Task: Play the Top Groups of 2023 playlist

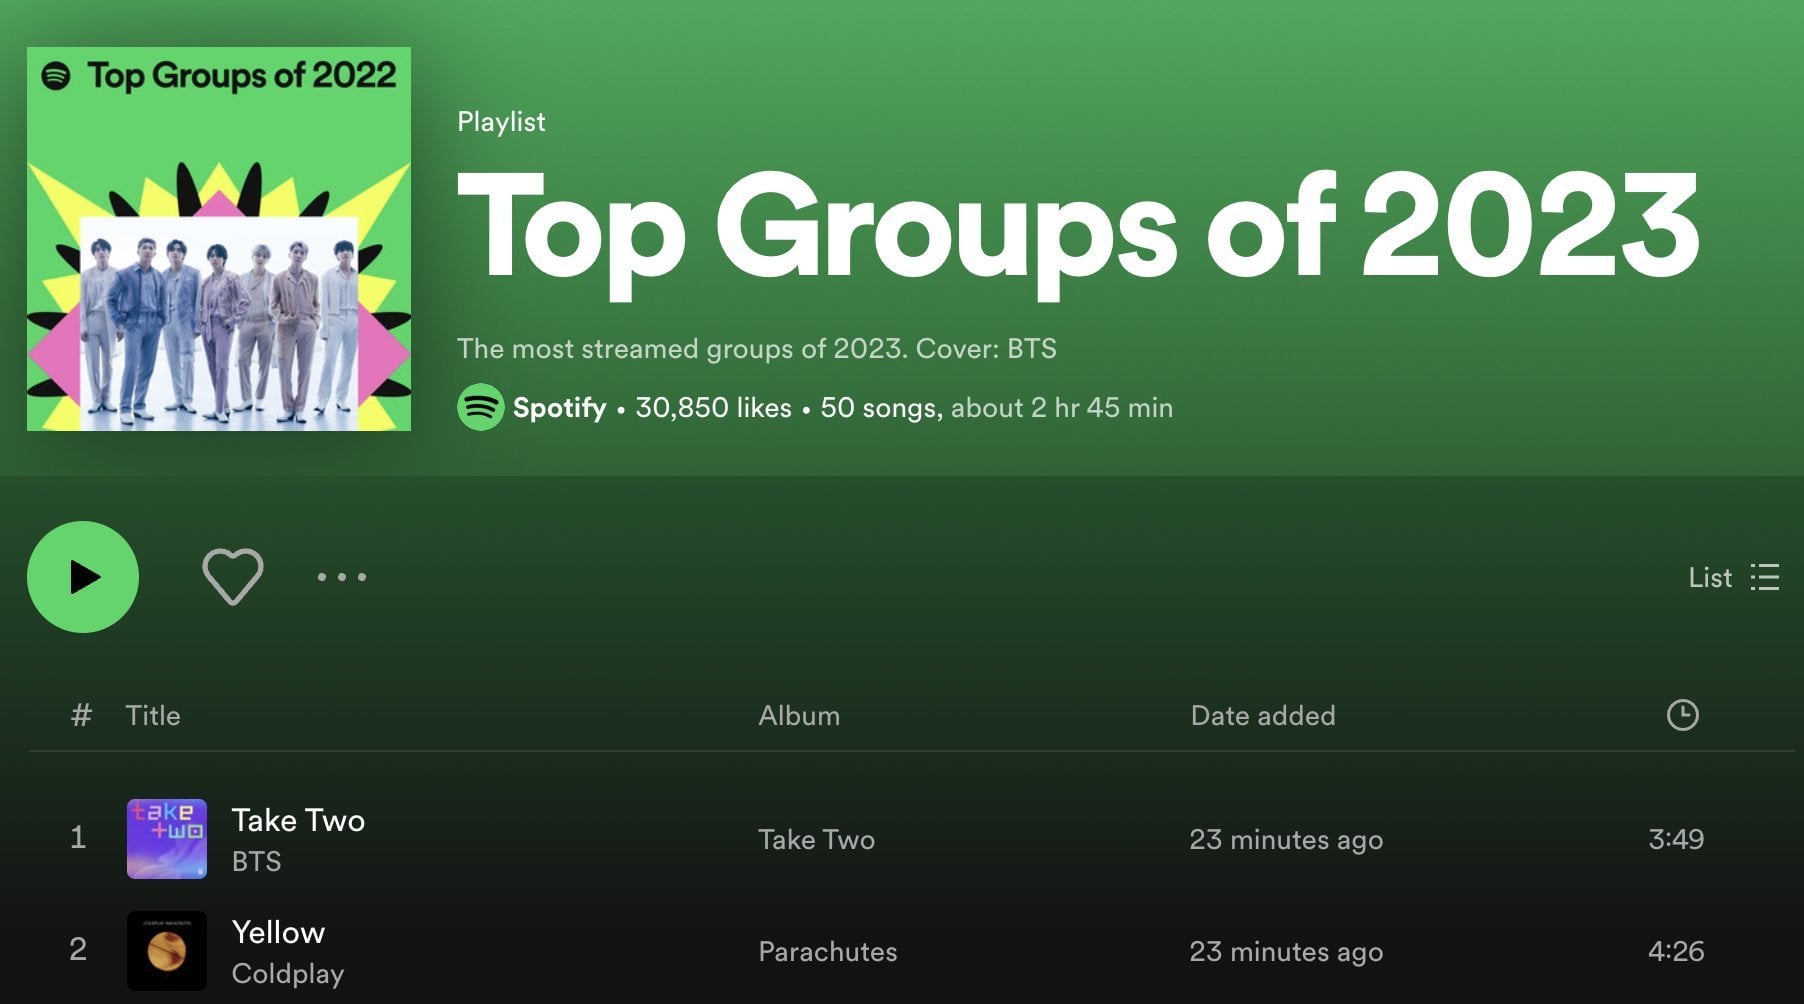Action: 83,577
